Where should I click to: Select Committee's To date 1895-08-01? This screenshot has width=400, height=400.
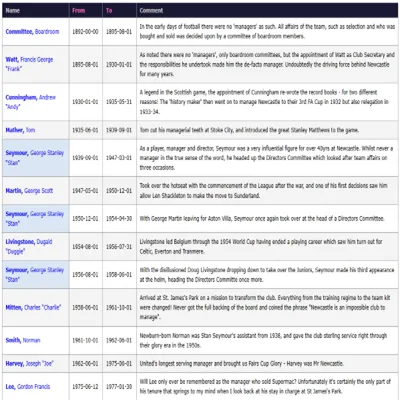[x=119, y=32]
